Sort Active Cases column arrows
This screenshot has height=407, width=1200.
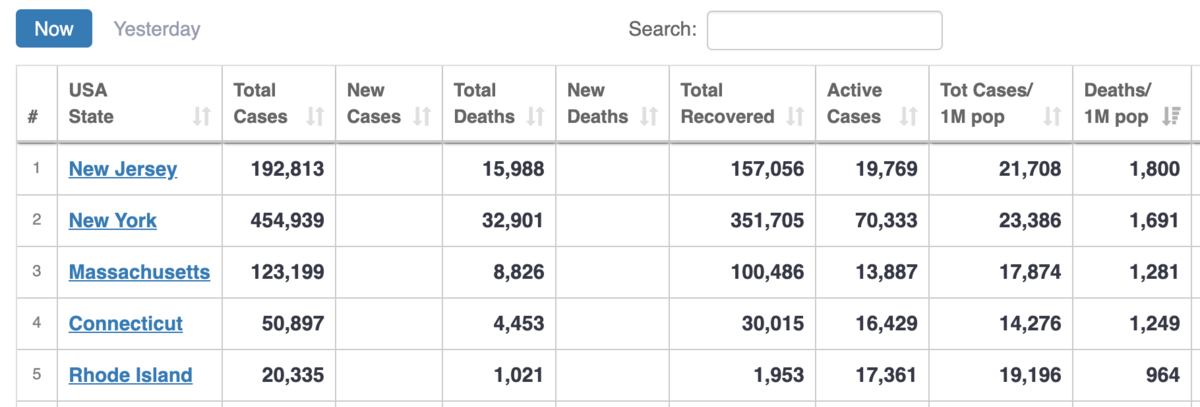coord(909,117)
